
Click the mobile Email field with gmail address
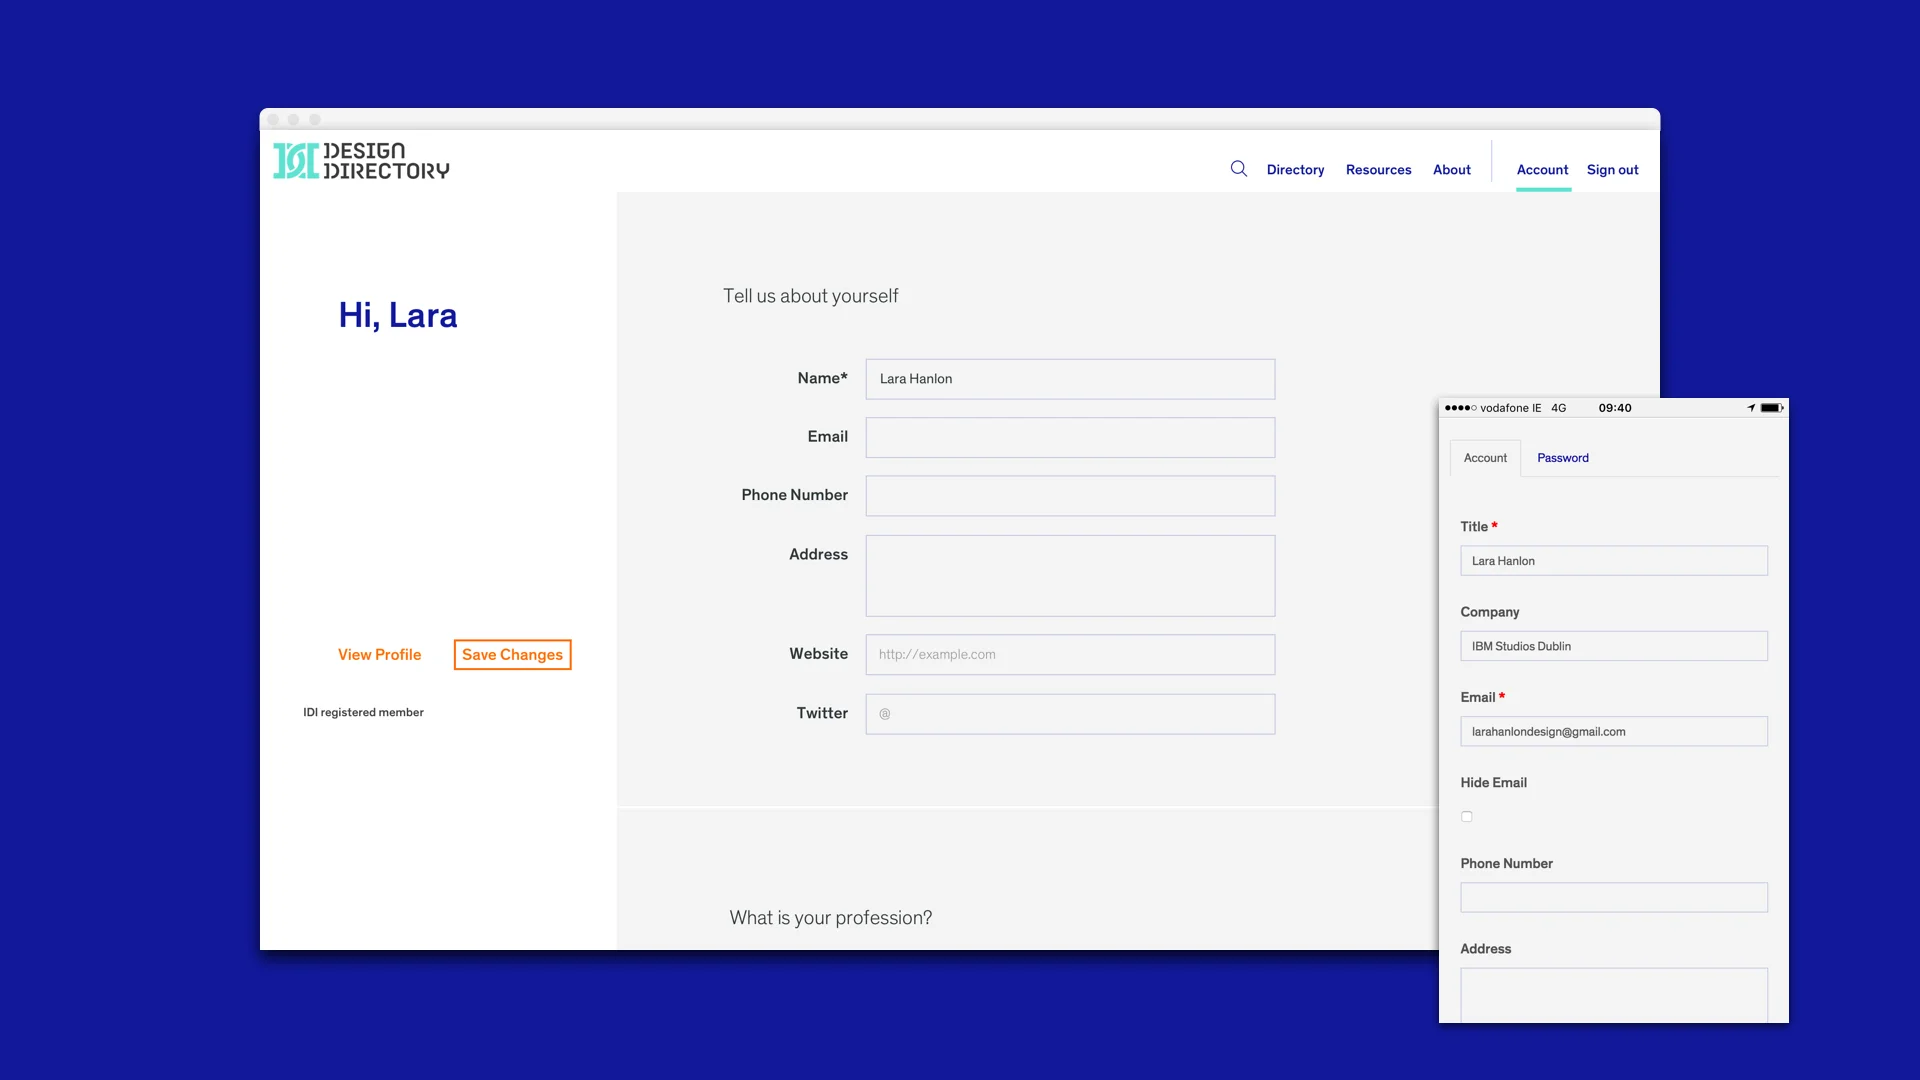tap(1613, 732)
